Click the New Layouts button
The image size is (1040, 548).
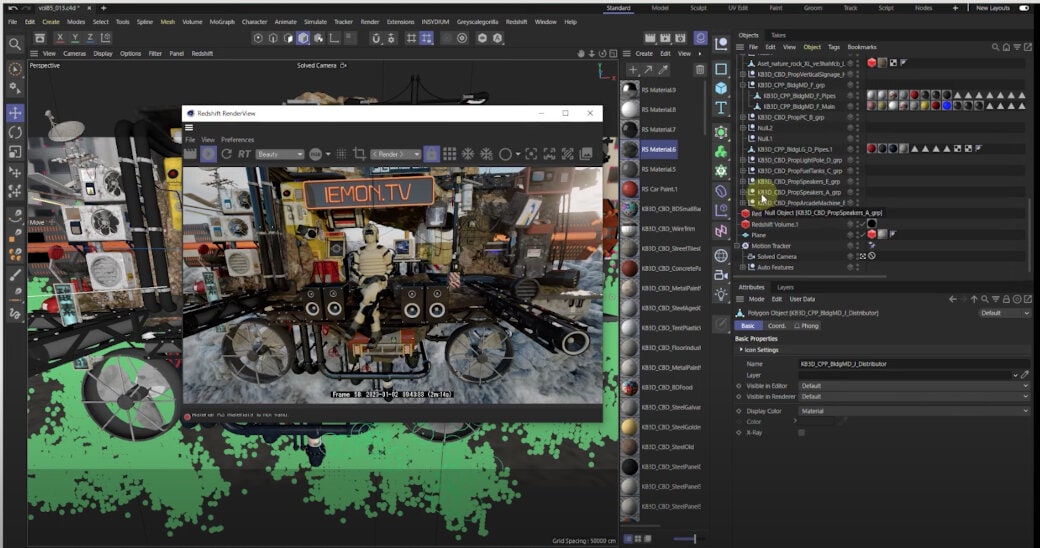[x=992, y=8]
